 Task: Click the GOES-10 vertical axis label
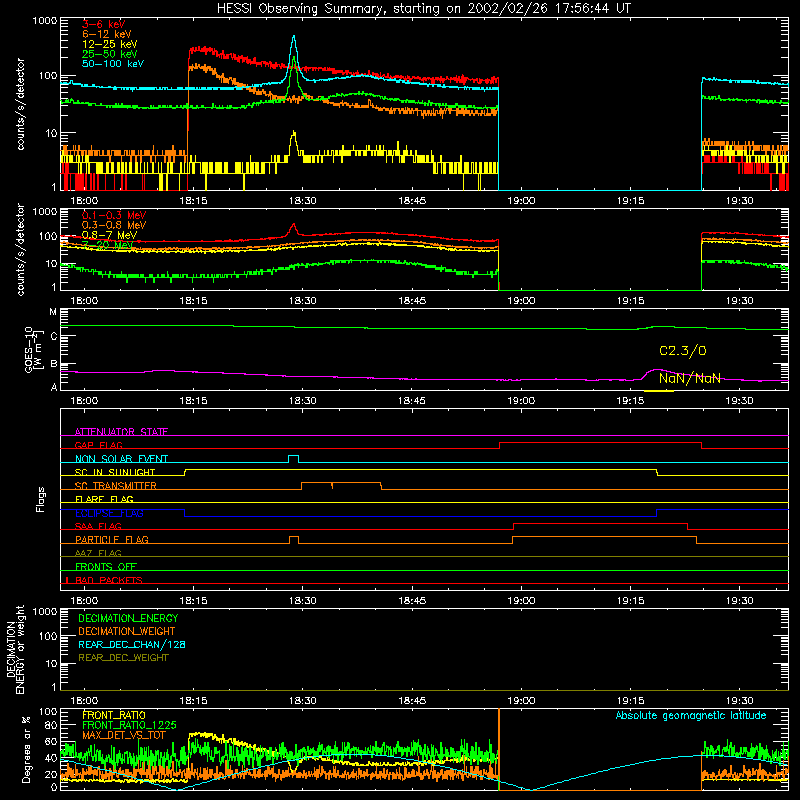33,349
